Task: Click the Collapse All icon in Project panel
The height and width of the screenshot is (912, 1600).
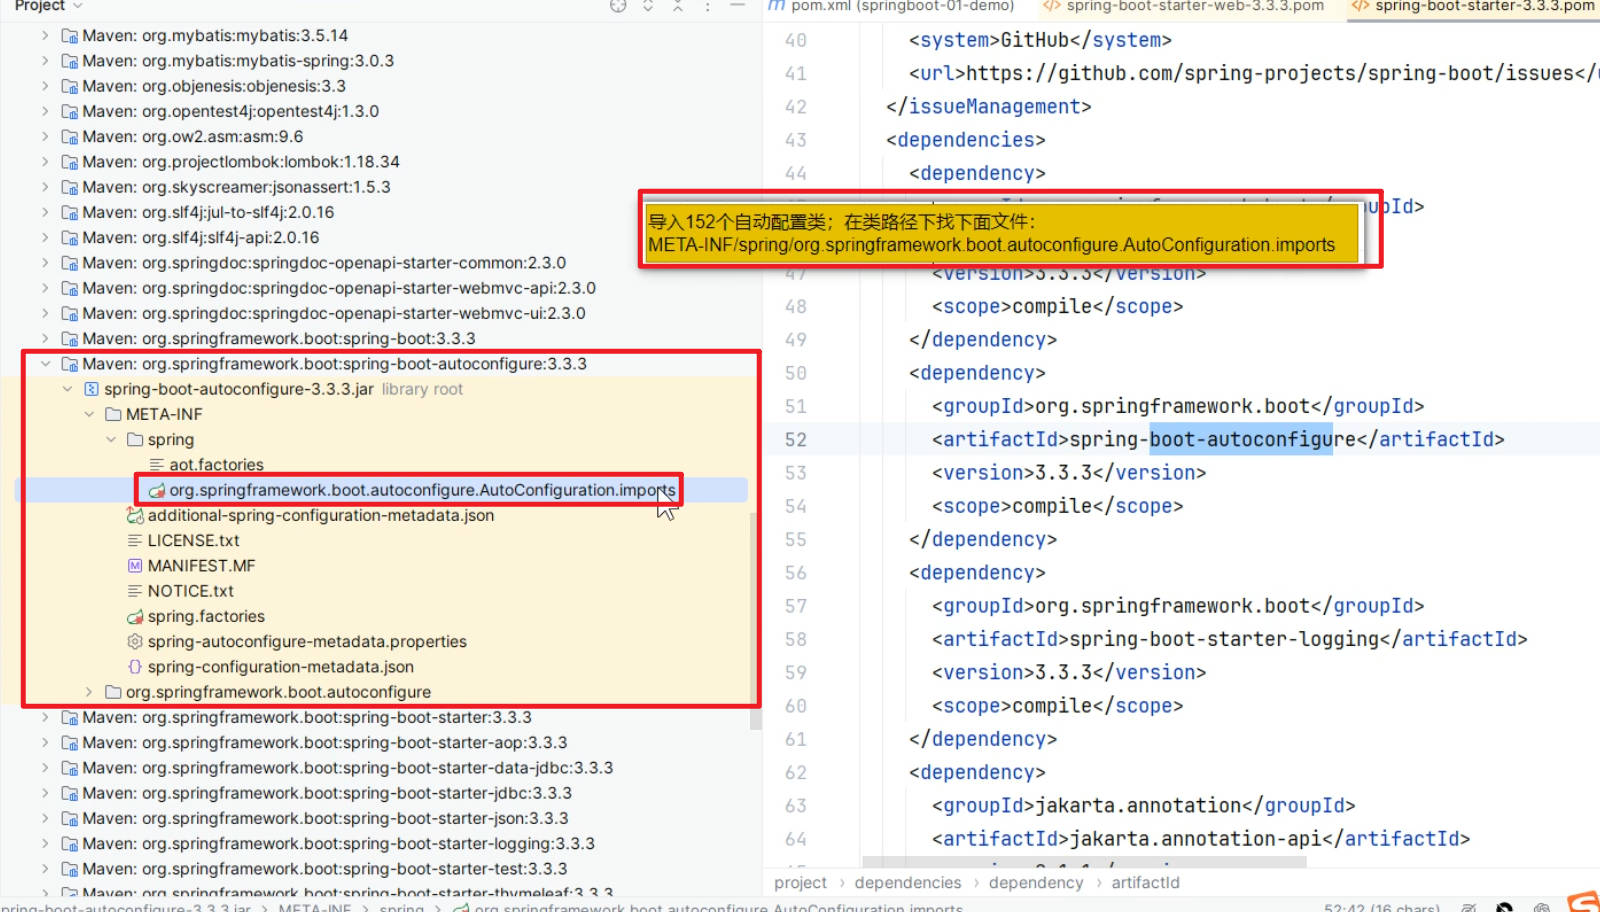Action: 678,6
